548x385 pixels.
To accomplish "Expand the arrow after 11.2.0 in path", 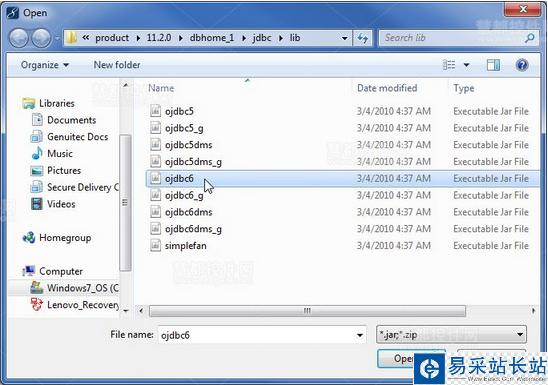I will [180, 38].
